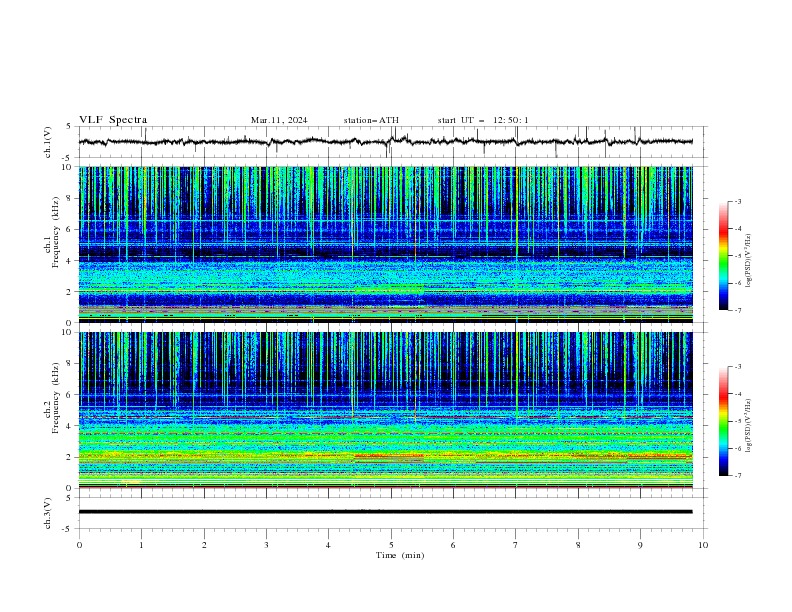Click the time axis tick label '10'
This screenshot has height=612, width=792.
coord(703,545)
